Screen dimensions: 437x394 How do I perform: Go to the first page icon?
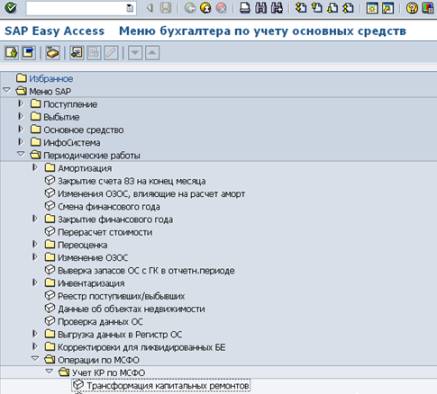(301, 8)
